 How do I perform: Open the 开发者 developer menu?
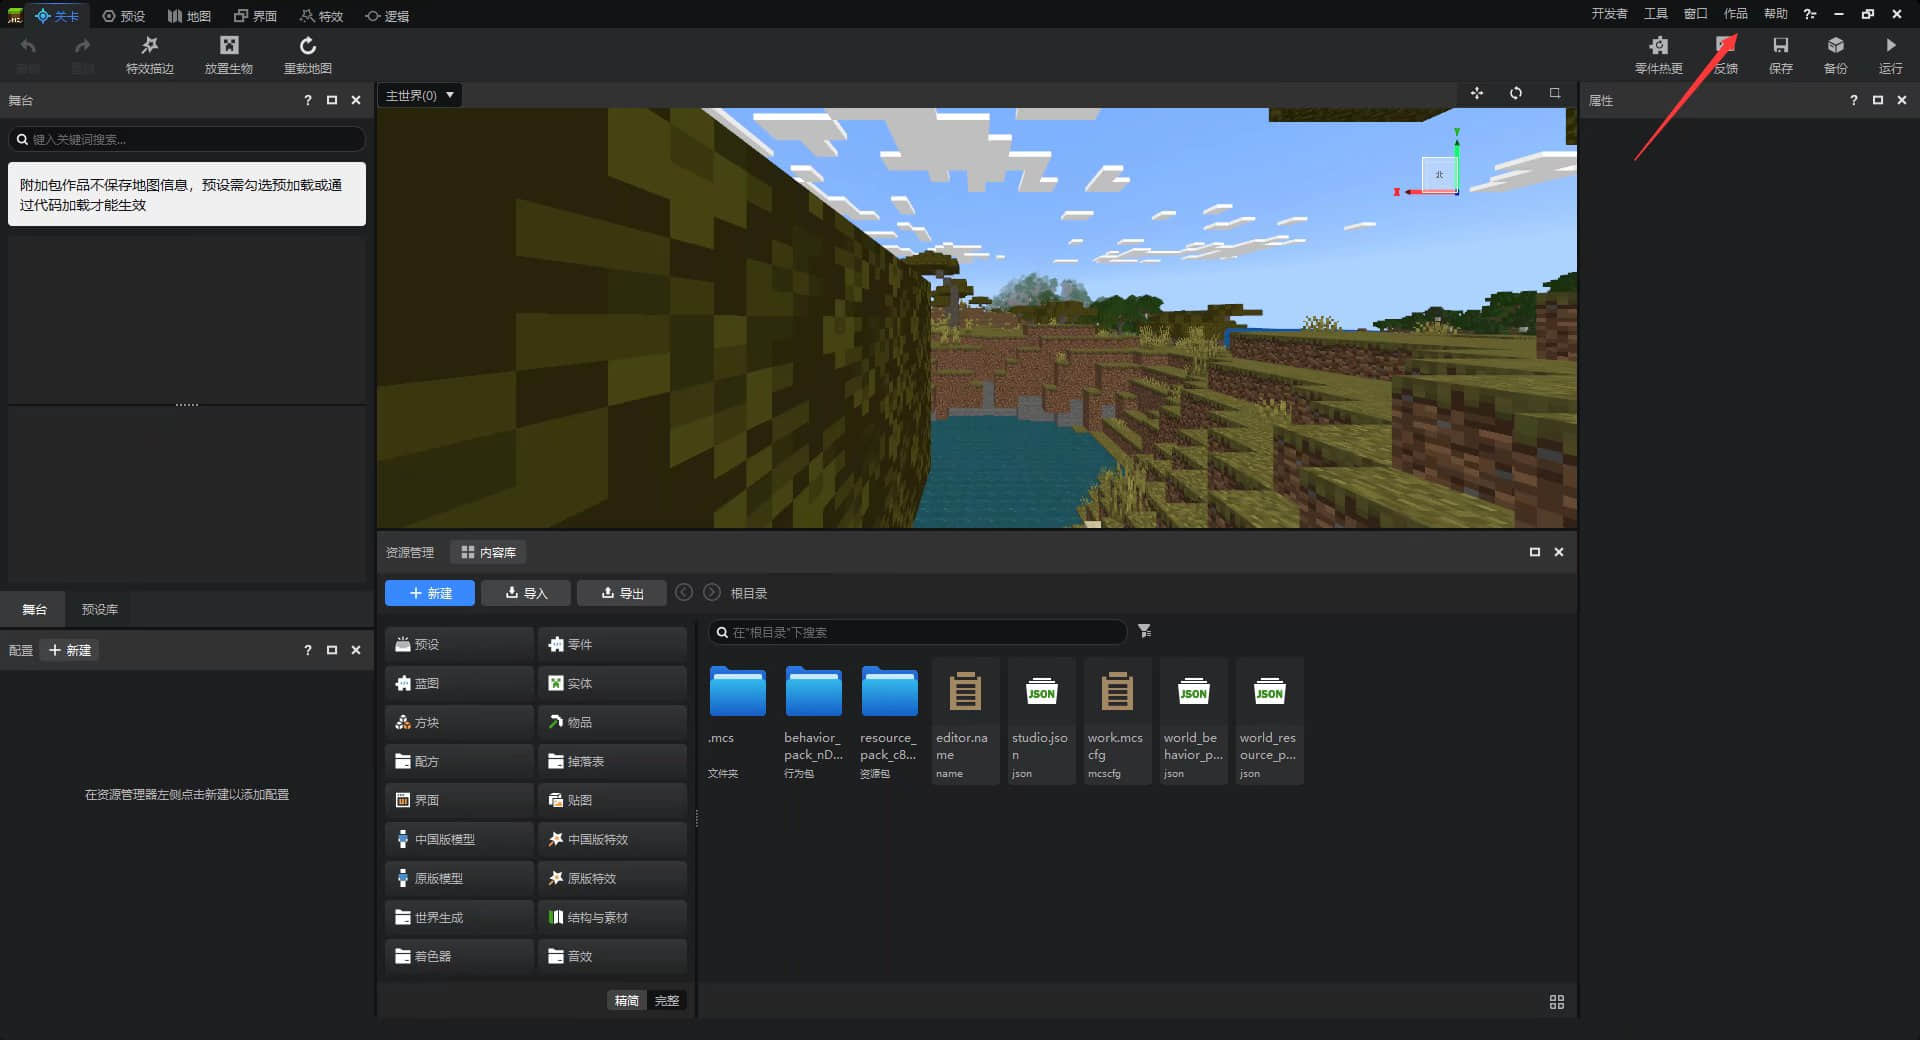(x=1609, y=14)
